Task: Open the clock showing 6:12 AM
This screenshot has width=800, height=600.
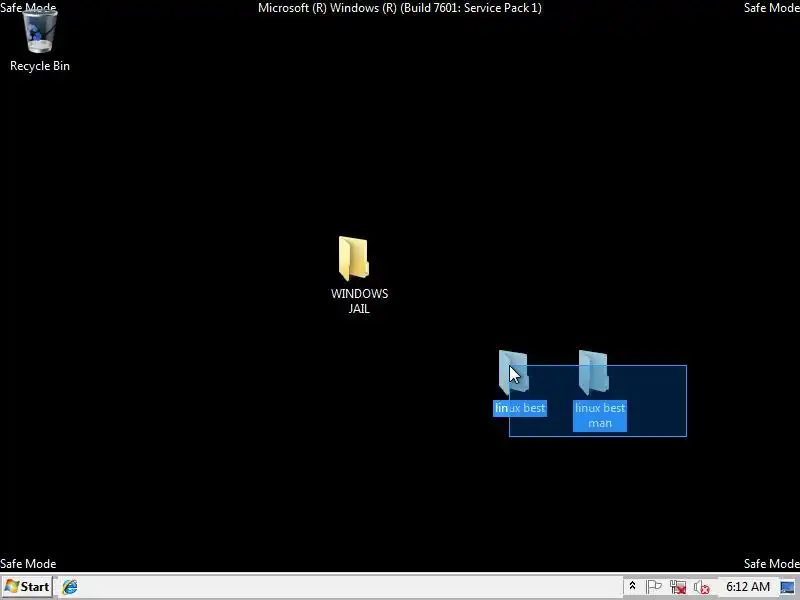Action: point(748,587)
